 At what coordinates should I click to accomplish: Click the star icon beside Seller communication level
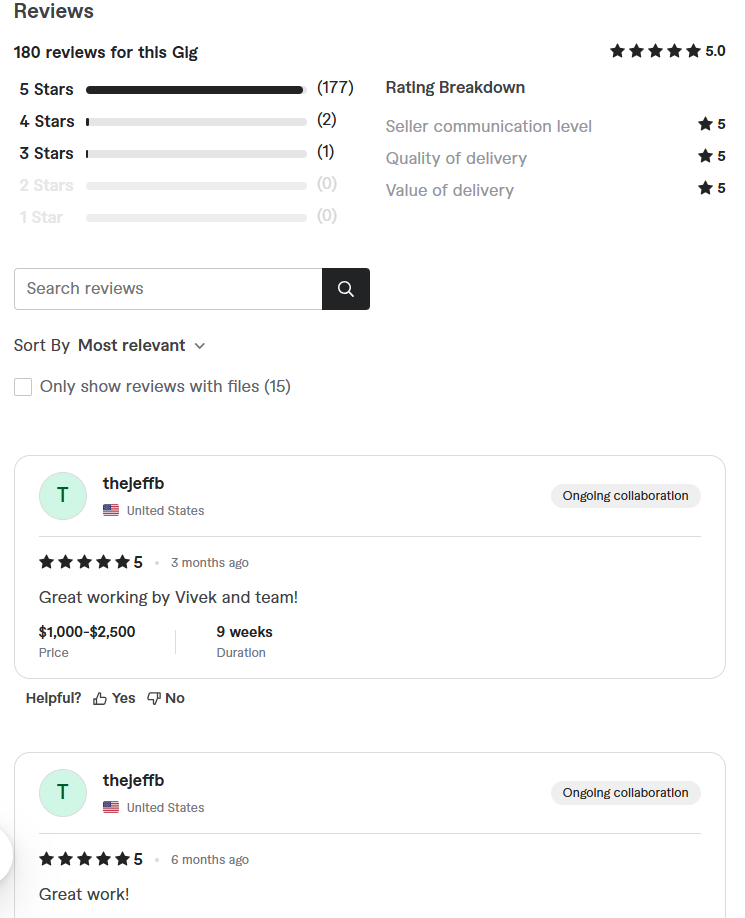point(705,124)
